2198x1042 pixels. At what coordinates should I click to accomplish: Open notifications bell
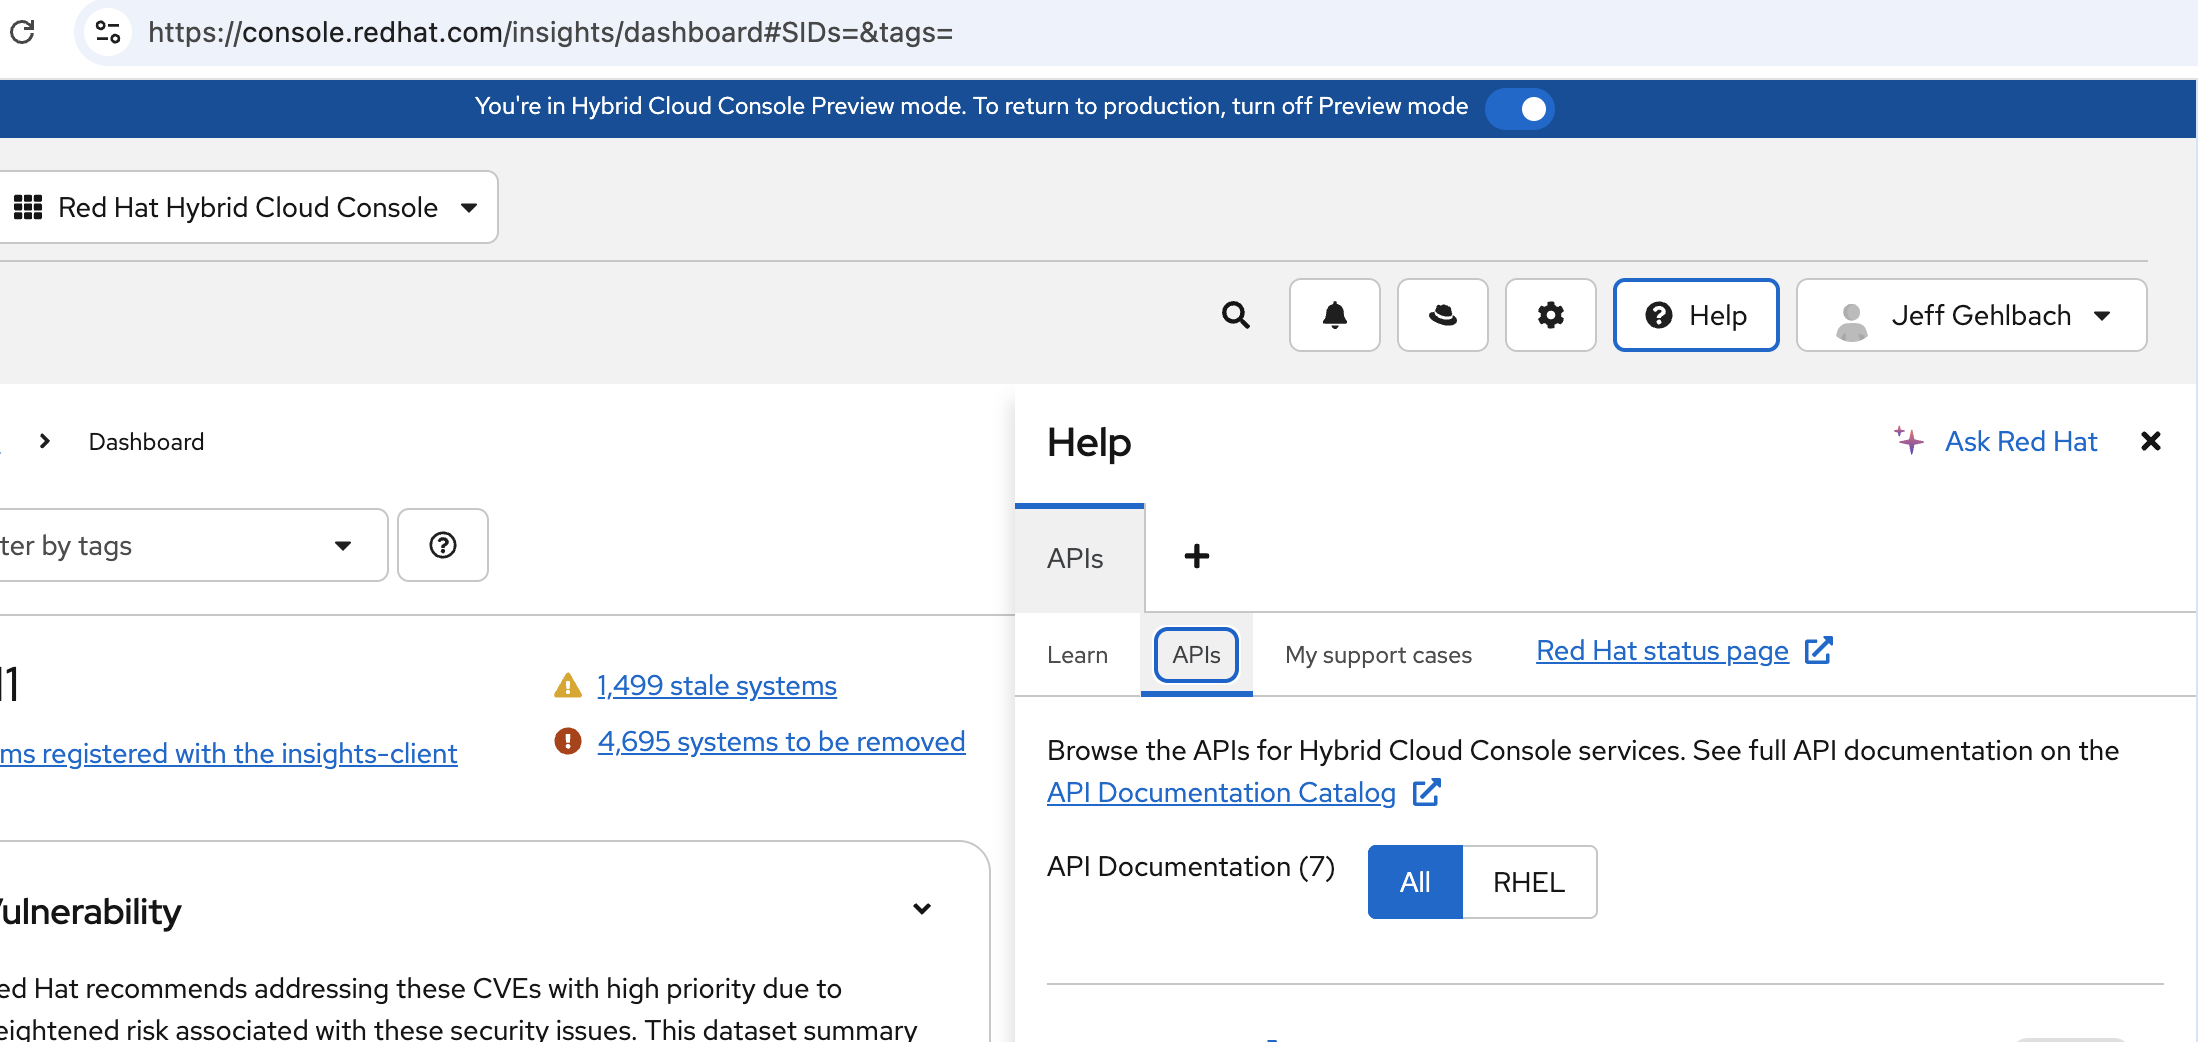pyautogui.click(x=1335, y=315)
